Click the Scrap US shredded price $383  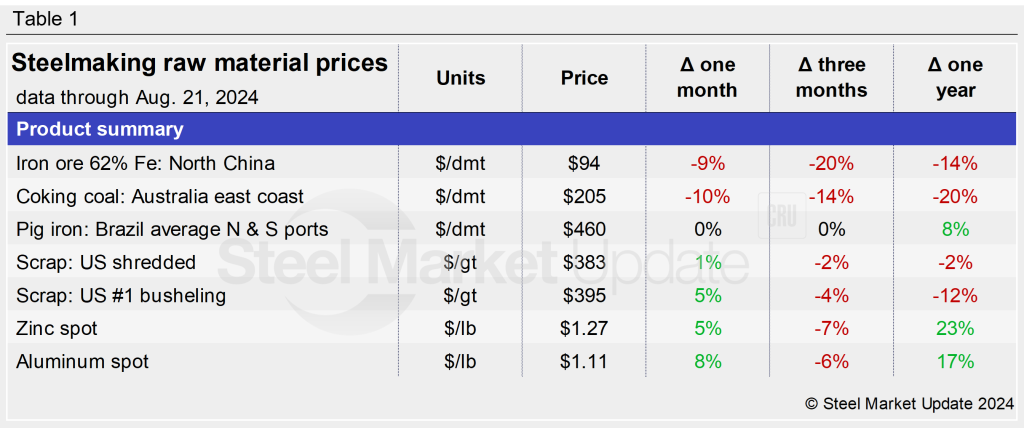pos(585,262)
